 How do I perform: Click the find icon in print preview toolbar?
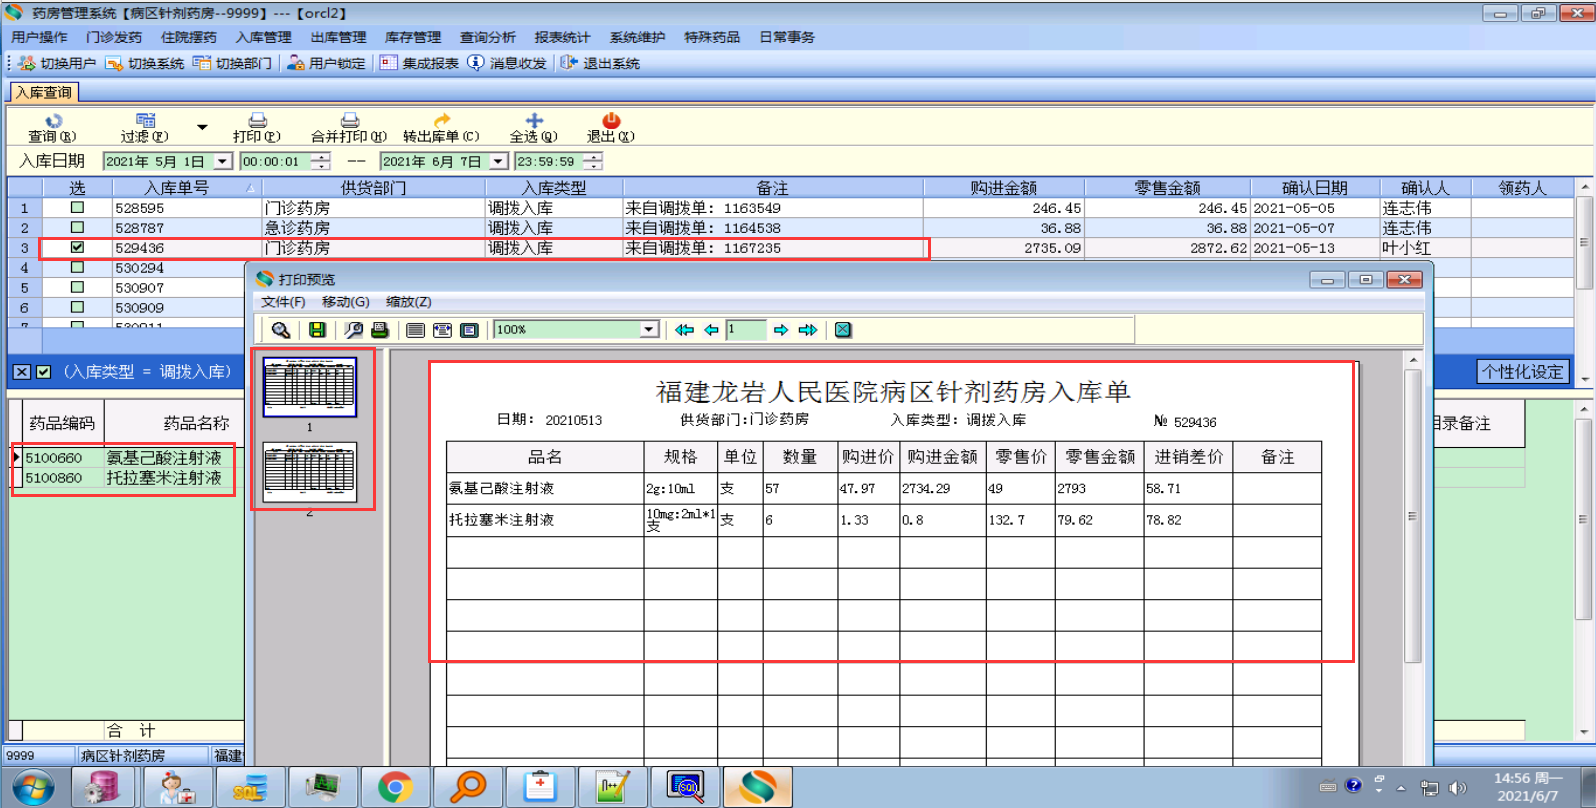coord(354,330)
